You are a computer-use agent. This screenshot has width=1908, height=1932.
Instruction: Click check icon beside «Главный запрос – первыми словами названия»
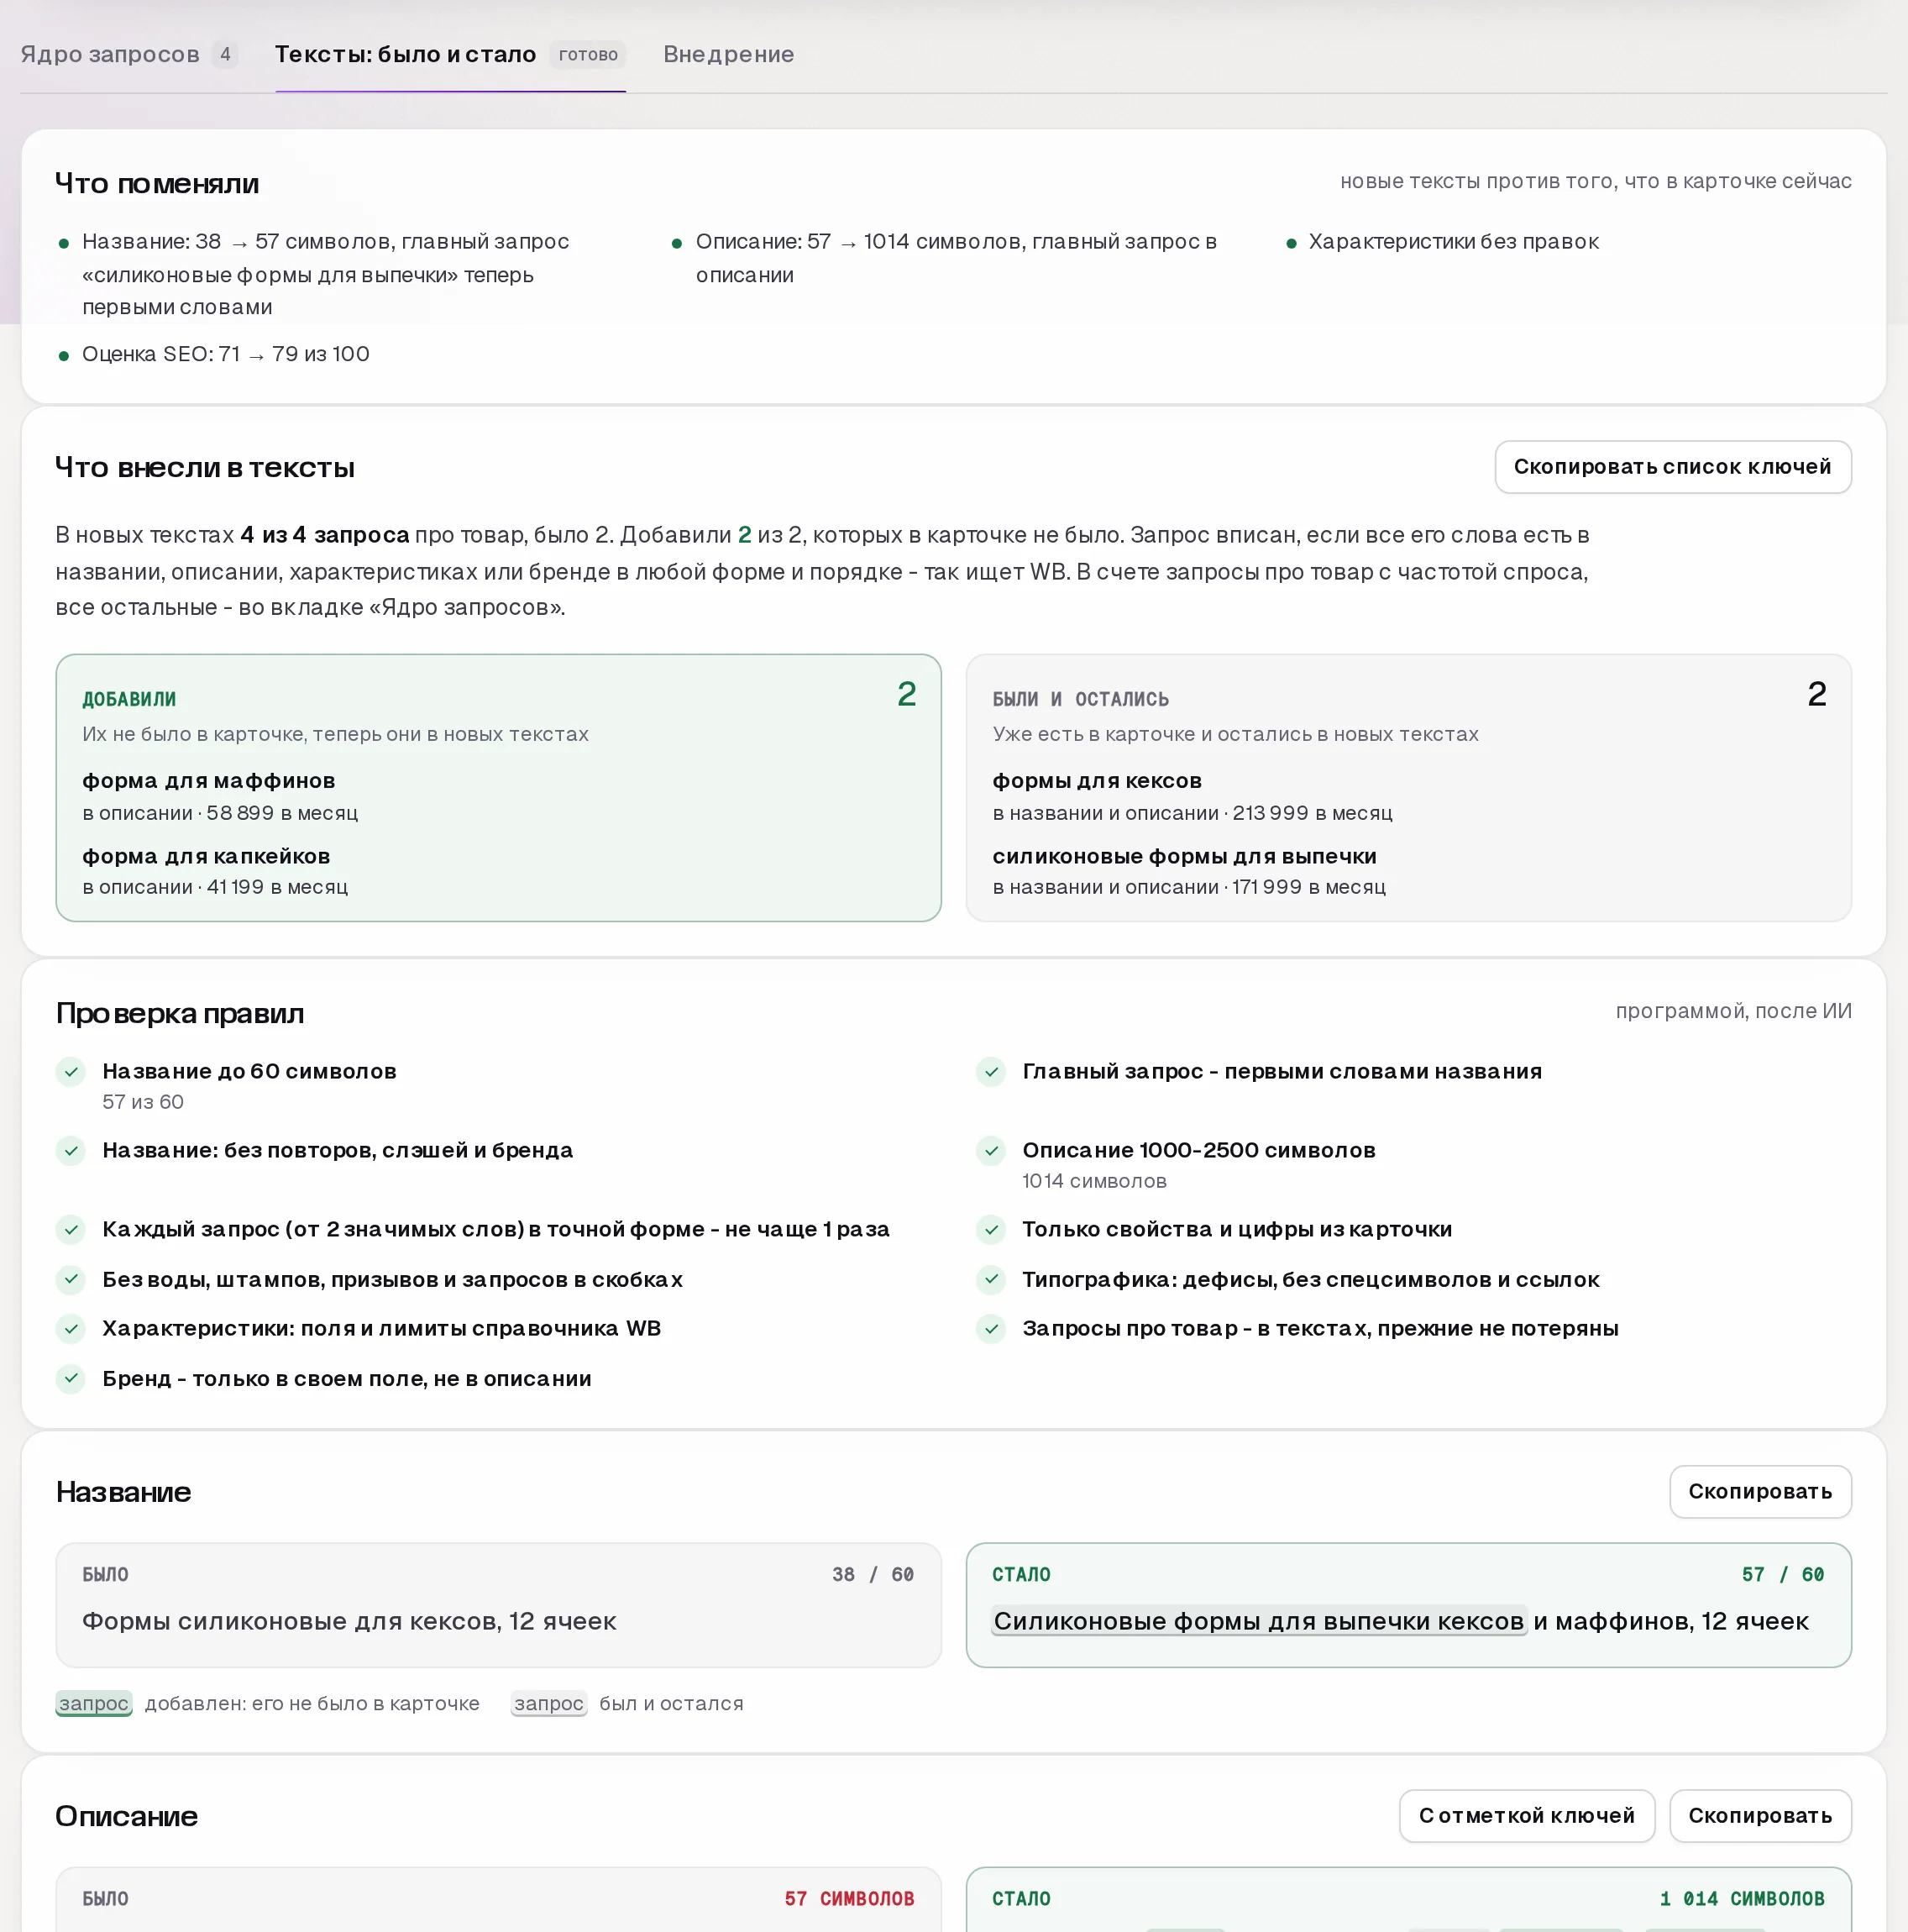pos(991,1071)
